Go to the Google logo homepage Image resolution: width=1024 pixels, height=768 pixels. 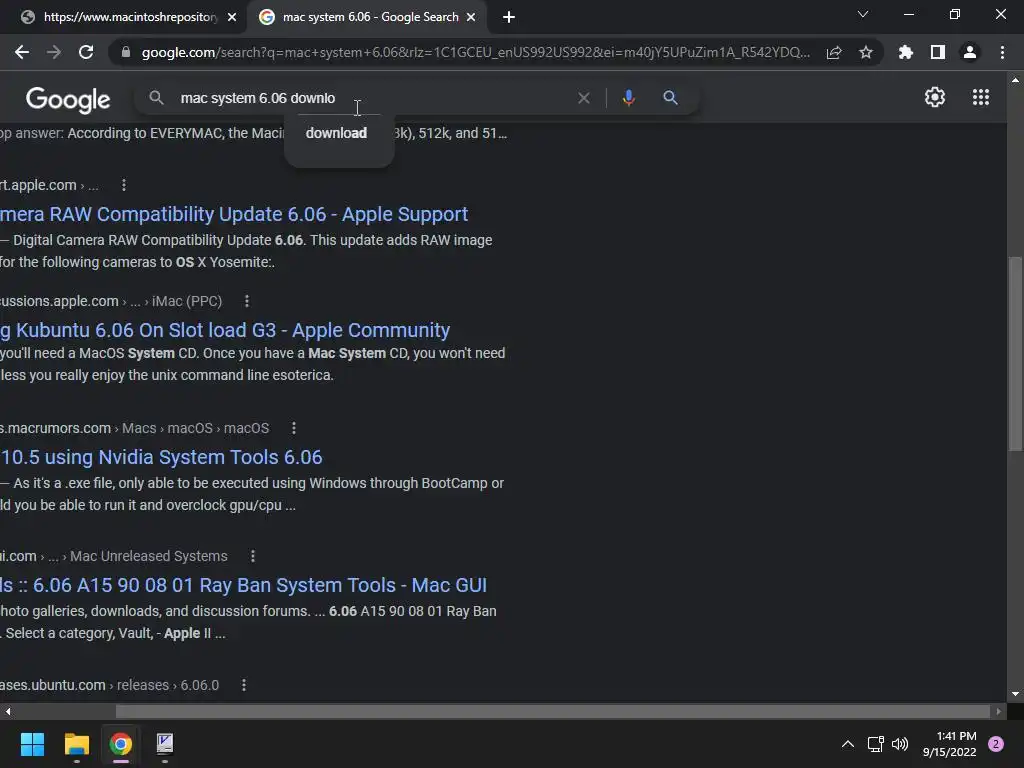pos(68,99)
